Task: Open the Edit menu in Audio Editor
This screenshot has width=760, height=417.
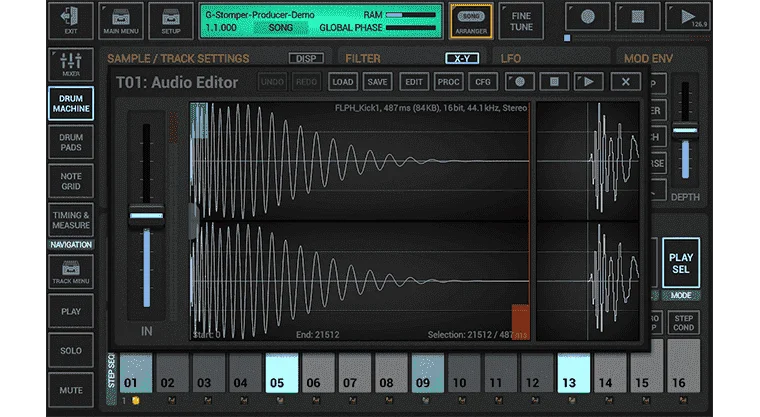Action: tap(413, 82)
